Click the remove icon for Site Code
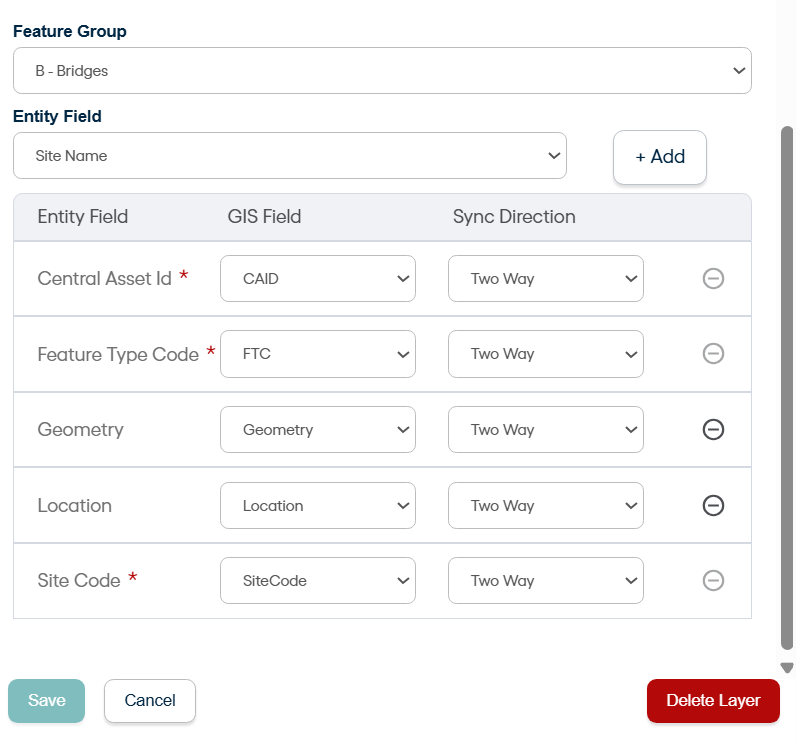The height and width of the screenshot is (745, 796). [x=713, y=580]
